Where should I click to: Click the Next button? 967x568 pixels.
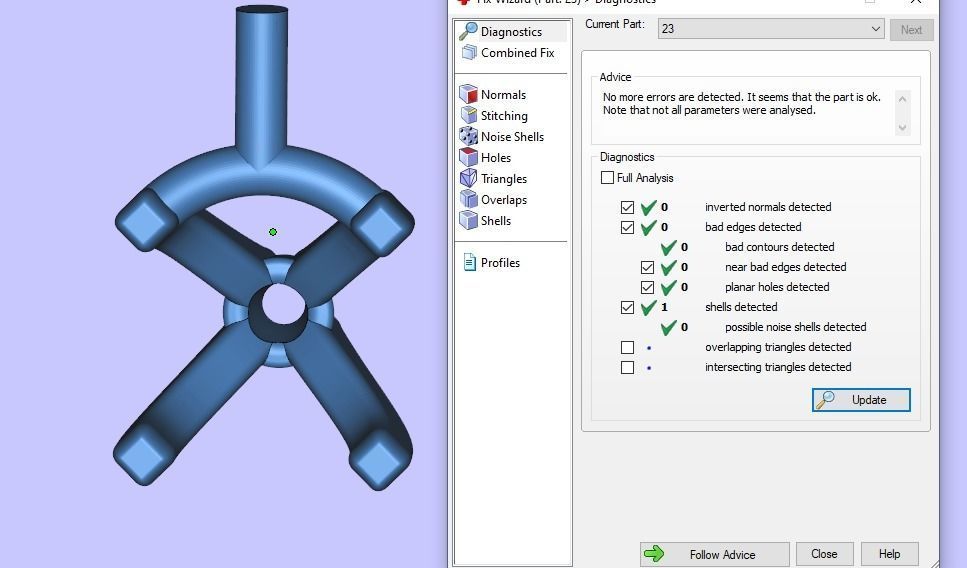911,30
